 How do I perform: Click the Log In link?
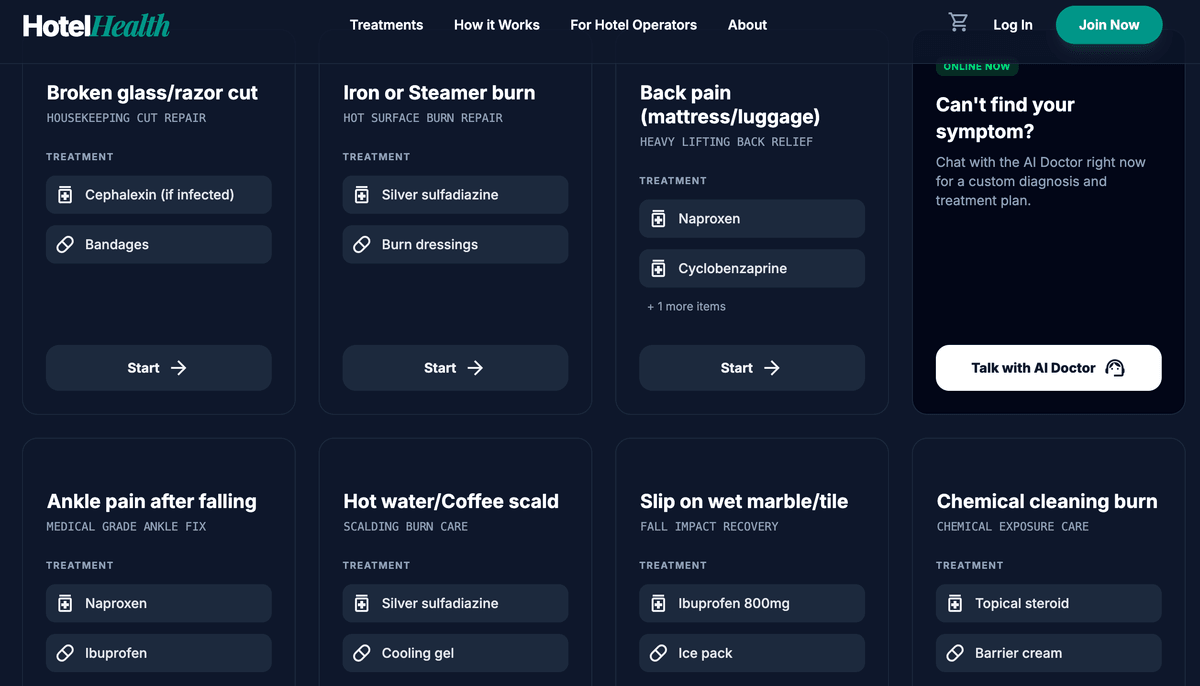click(x=1012, y=25)
